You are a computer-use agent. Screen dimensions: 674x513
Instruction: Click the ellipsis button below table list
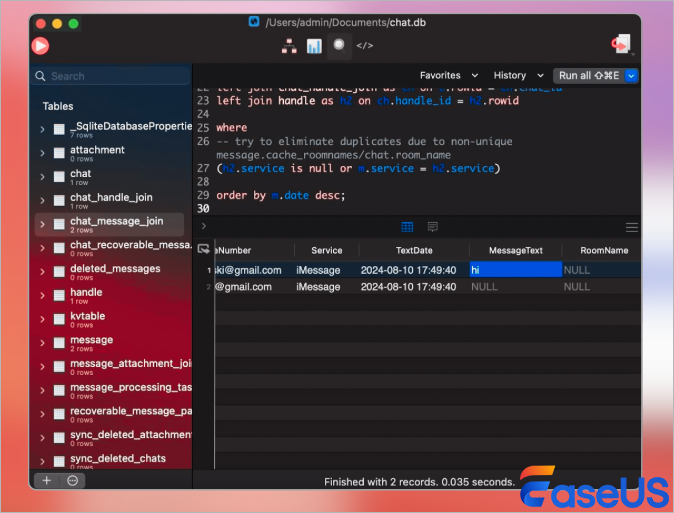pyautogui.click(x=72, y=480)
